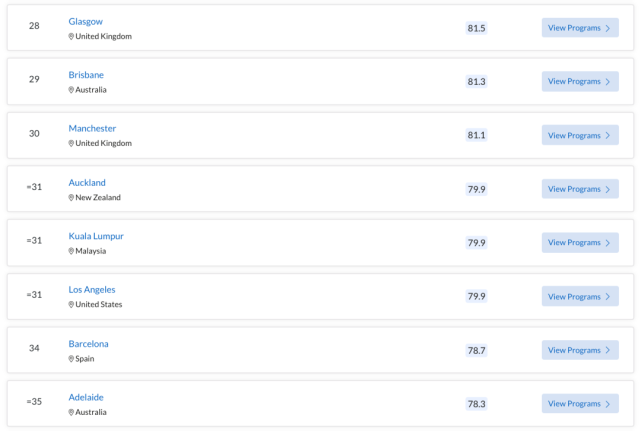Click the location pin icon beside United States
641x431 pixels.
pos(71,305)
